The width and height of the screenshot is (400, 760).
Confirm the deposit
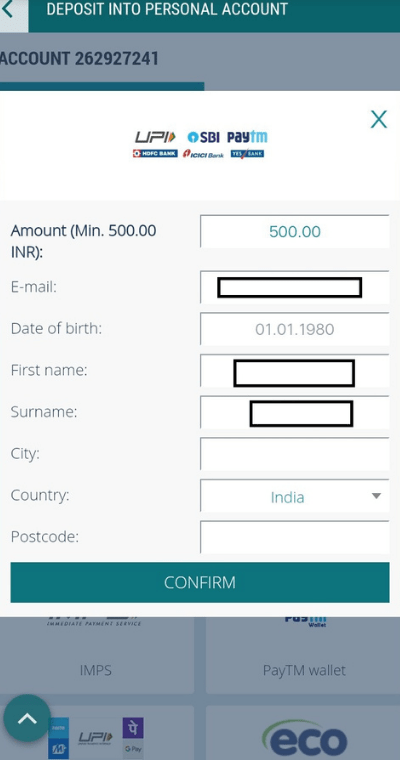coord(200,583)
